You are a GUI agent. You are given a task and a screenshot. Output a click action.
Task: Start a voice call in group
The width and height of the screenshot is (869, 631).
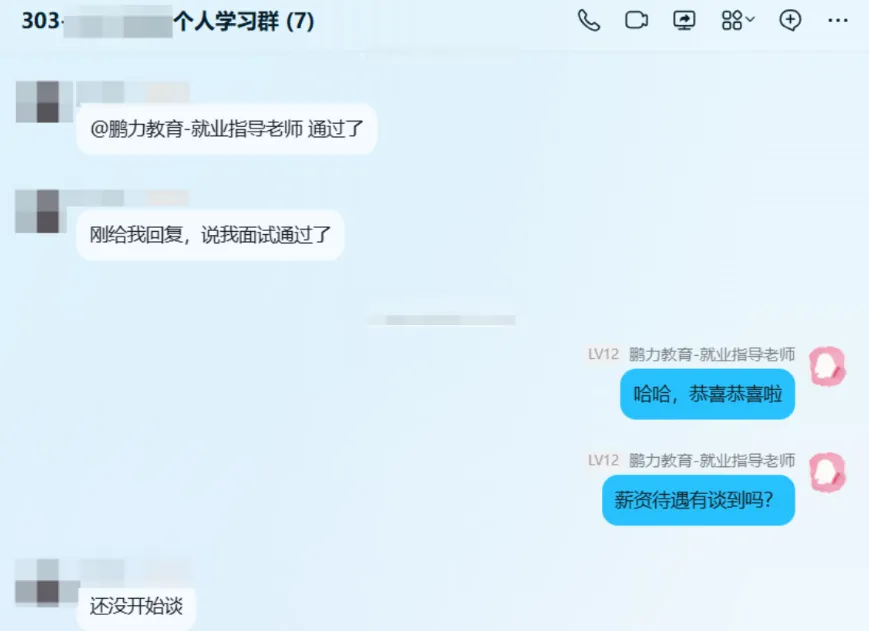tap(589, 20)
